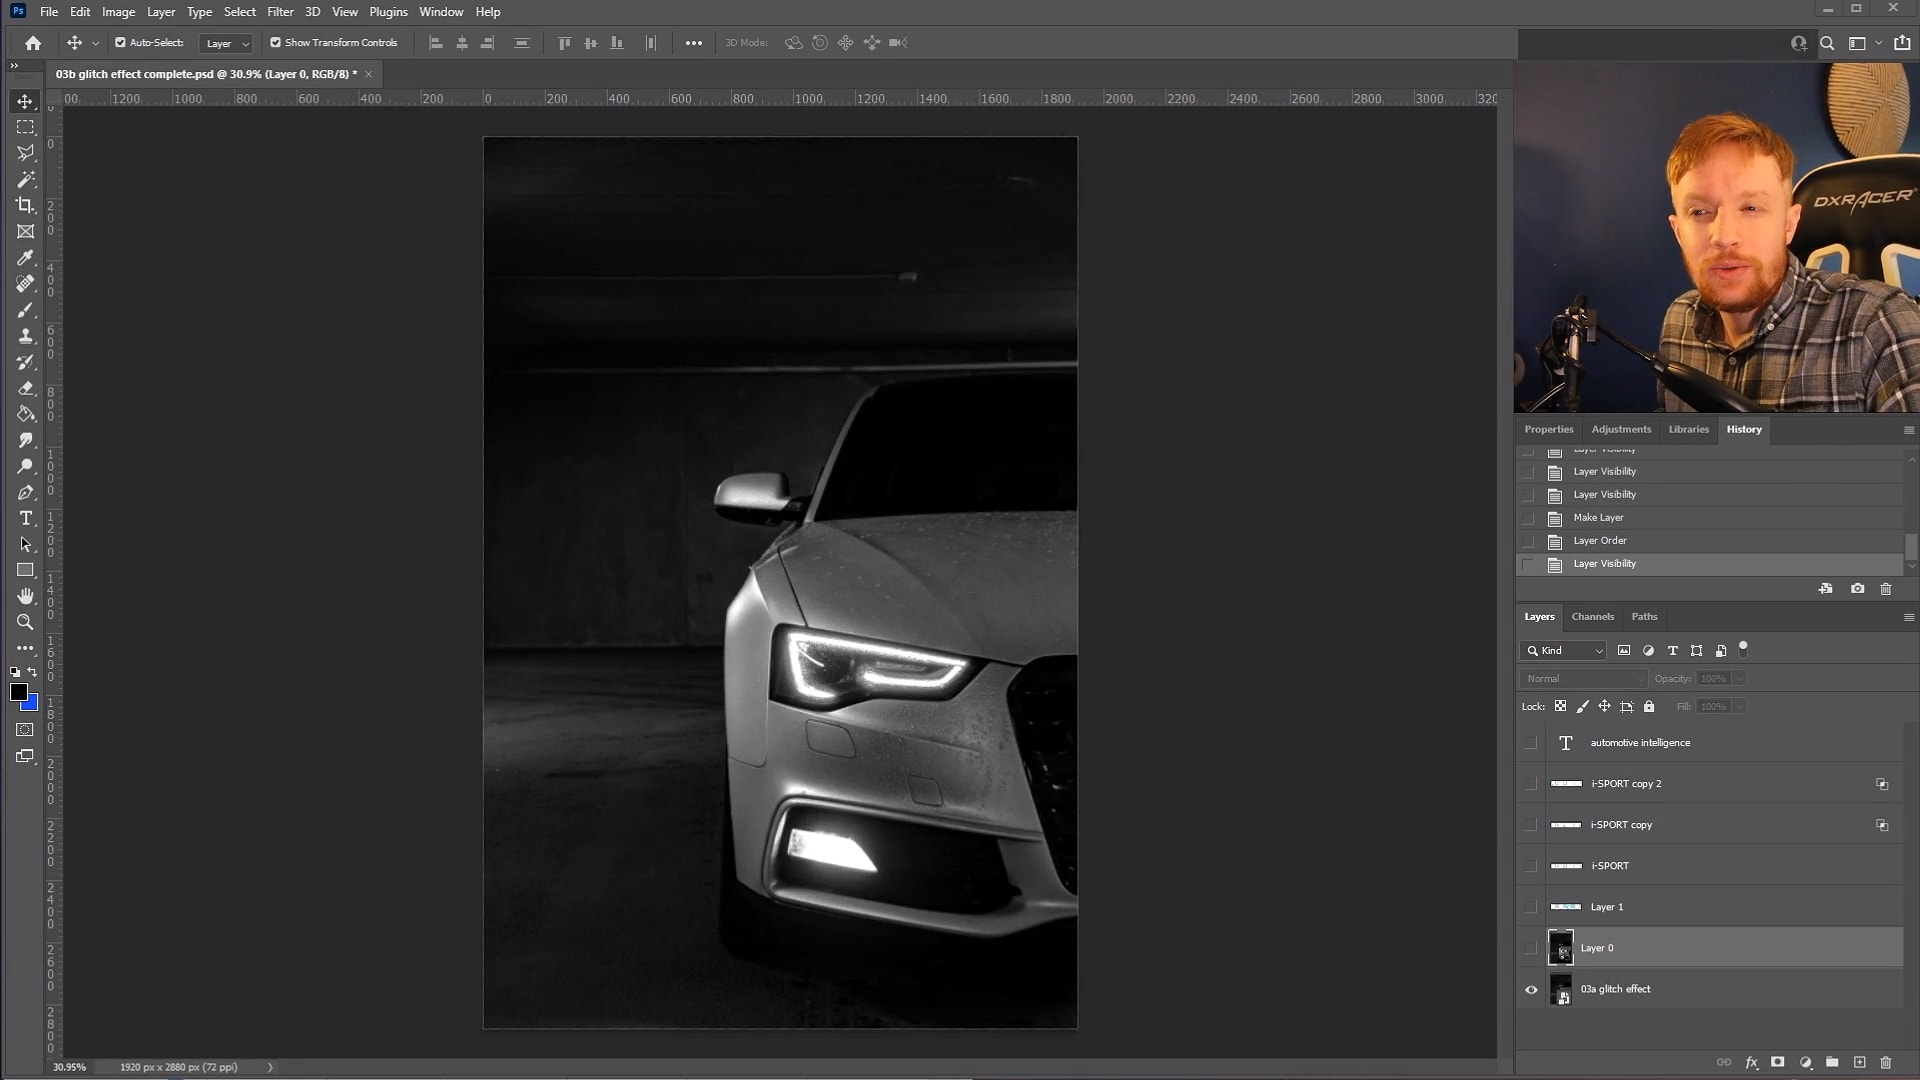
Task: Select the Magic Wand tool
Action: tap(25, 180)
